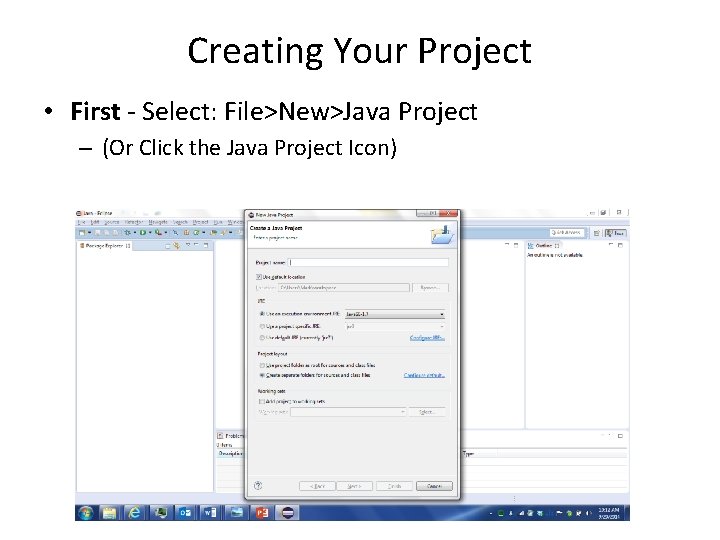Screen dimensions: 720x540
Task: Click the Finish button in dialog
Action: tap(394, 486)
